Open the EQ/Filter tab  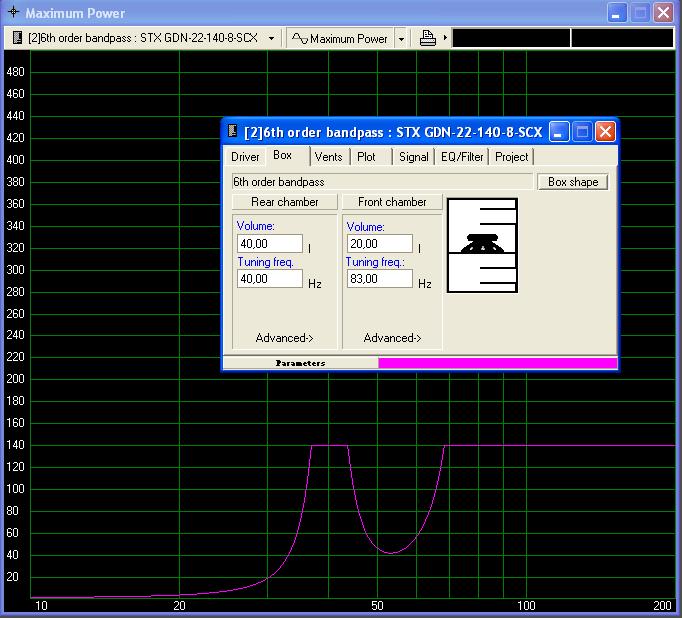coord(462,157)
